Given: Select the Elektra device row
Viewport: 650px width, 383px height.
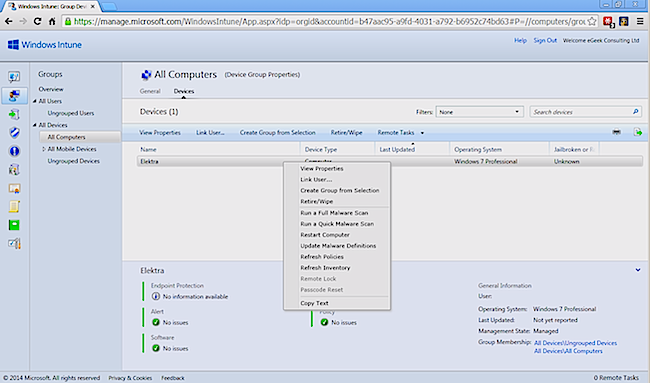Looking at the screenshot, I should click(390, 162).
